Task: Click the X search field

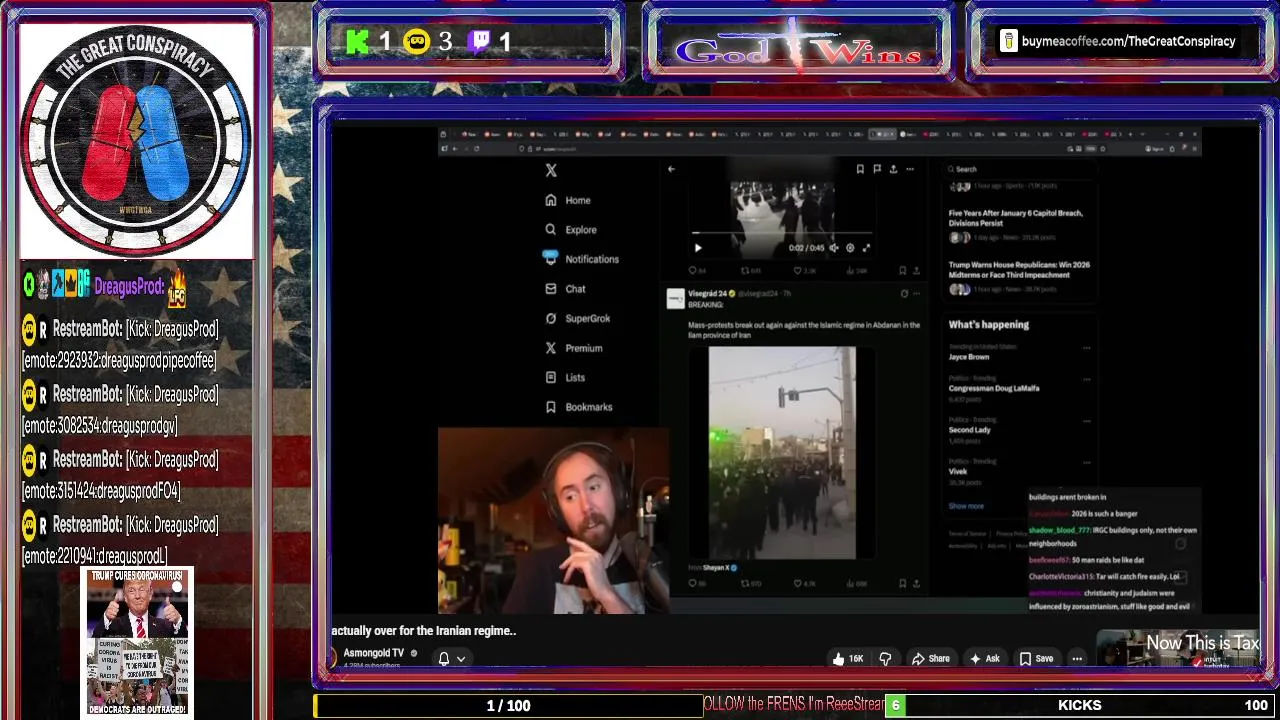Action: point(1018,169)
